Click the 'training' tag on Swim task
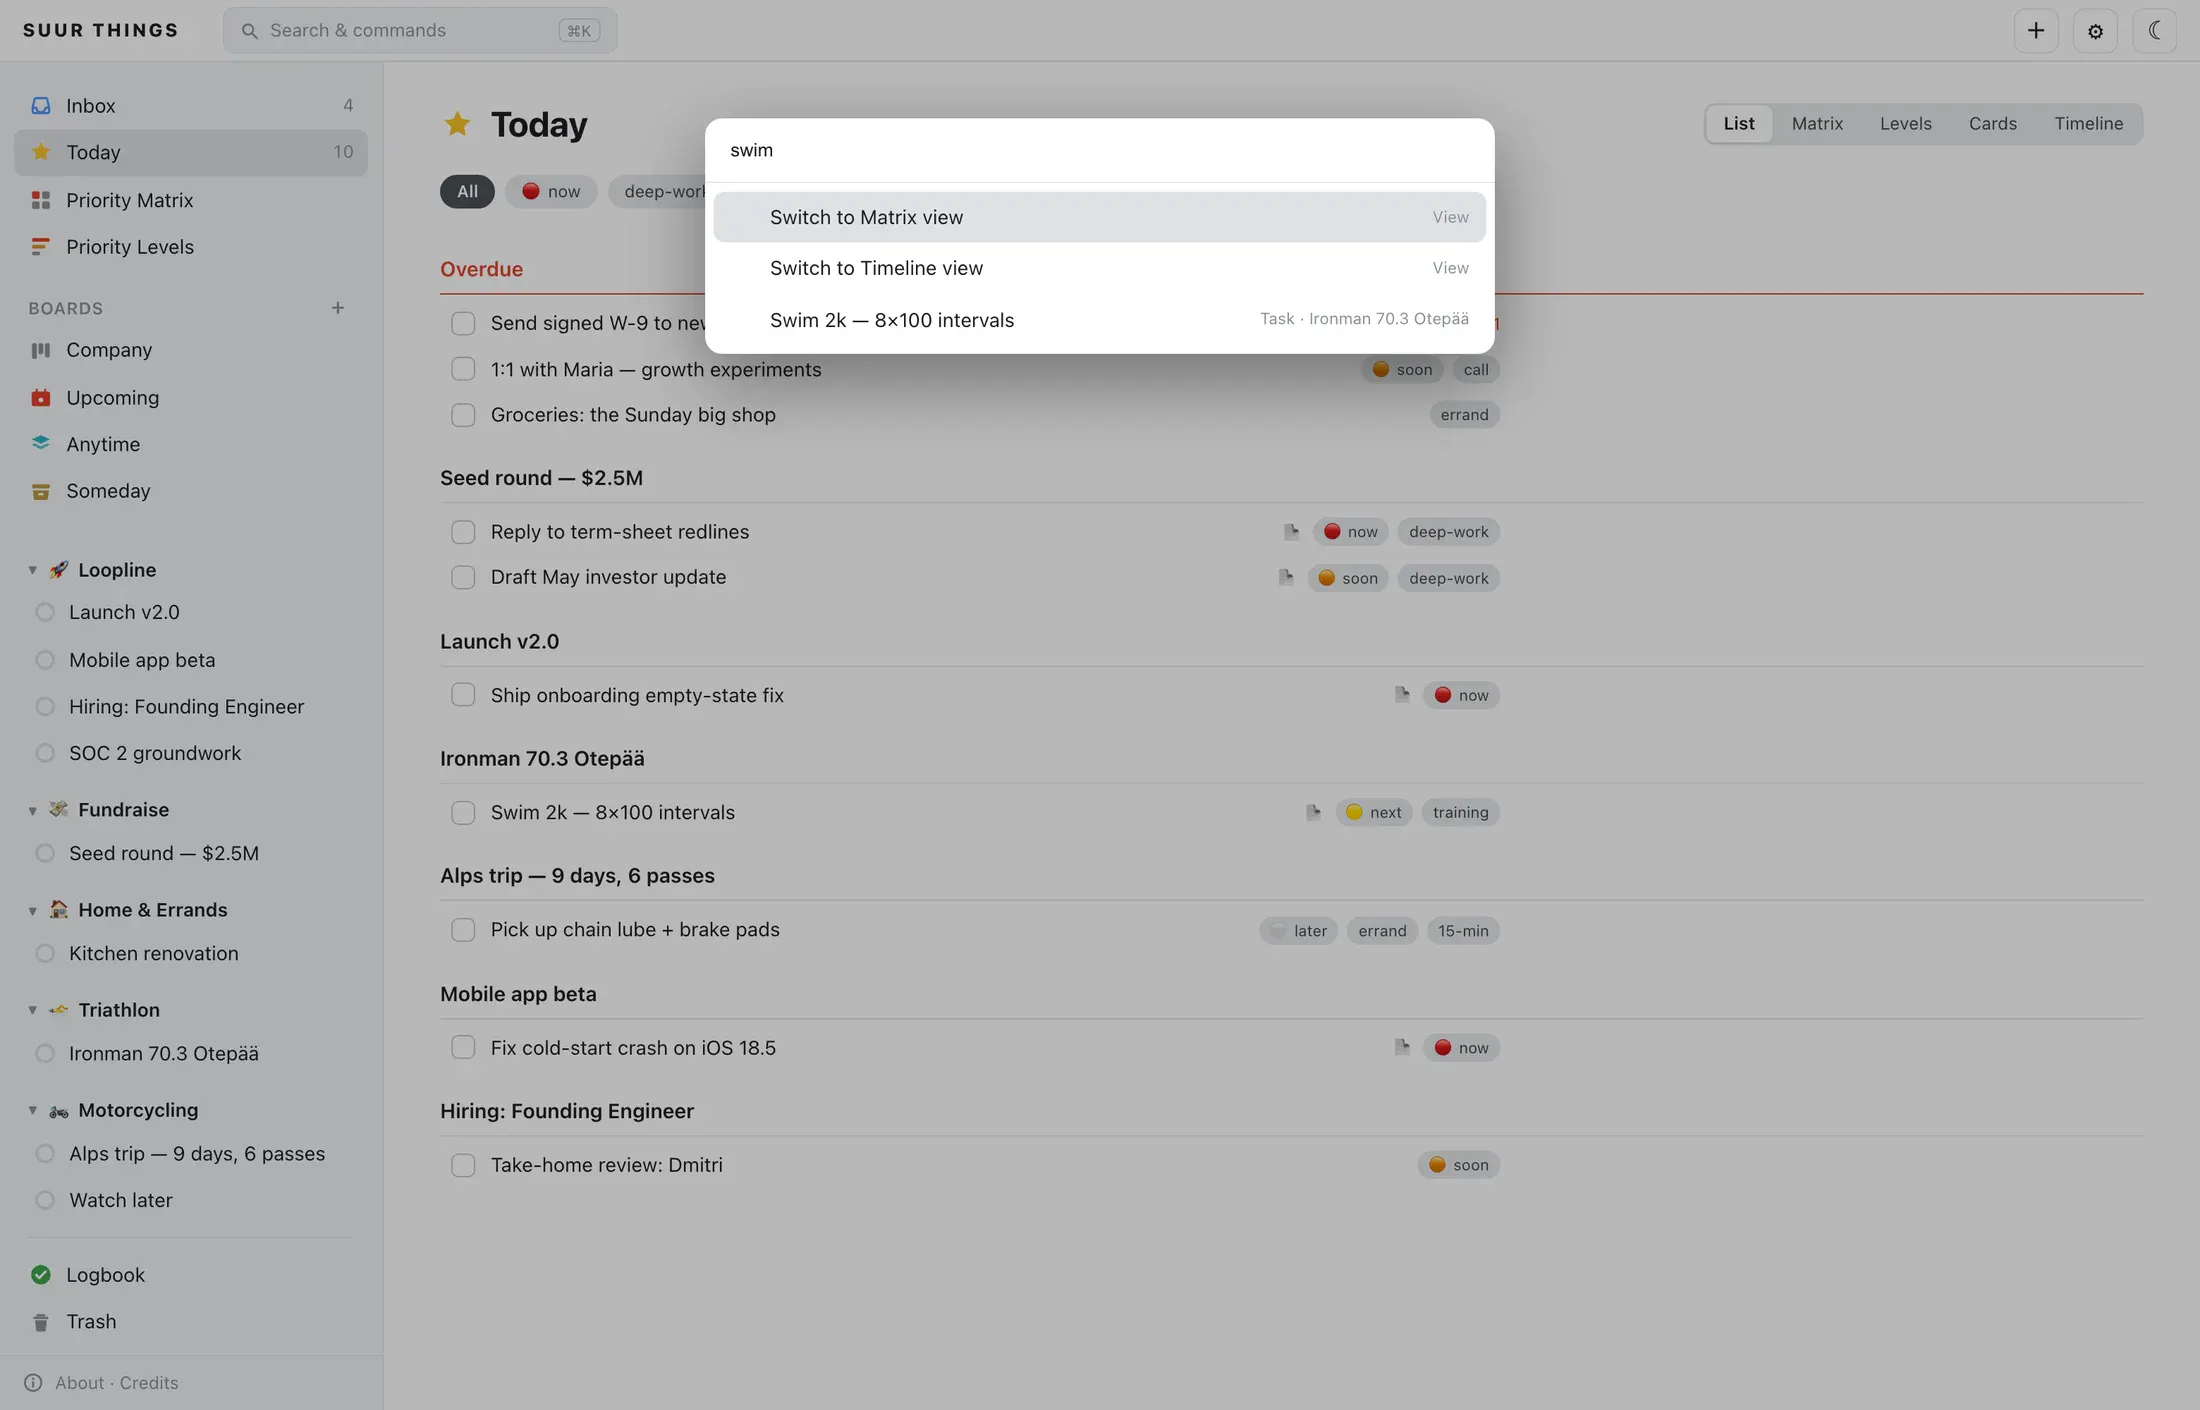2200x1410 pixels. tap(1460, 812)
